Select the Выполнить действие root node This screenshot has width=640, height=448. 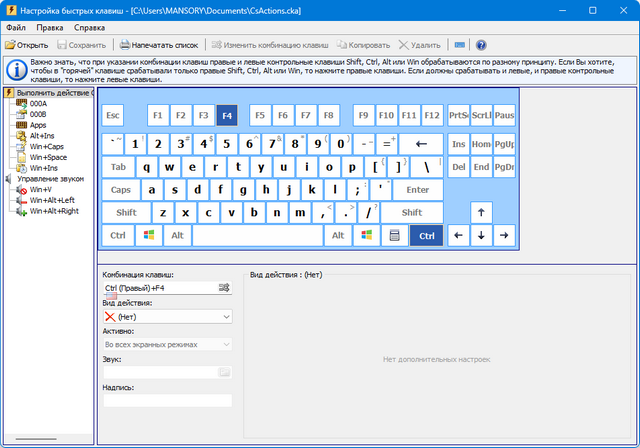tap(53, 93)
